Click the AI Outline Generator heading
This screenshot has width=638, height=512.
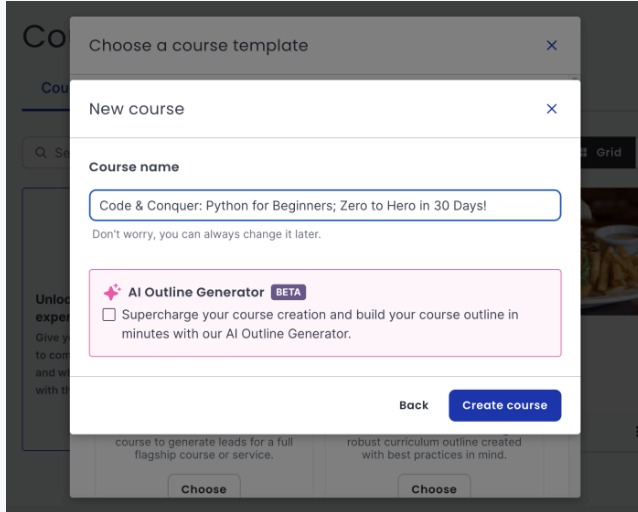click(196, 292)
